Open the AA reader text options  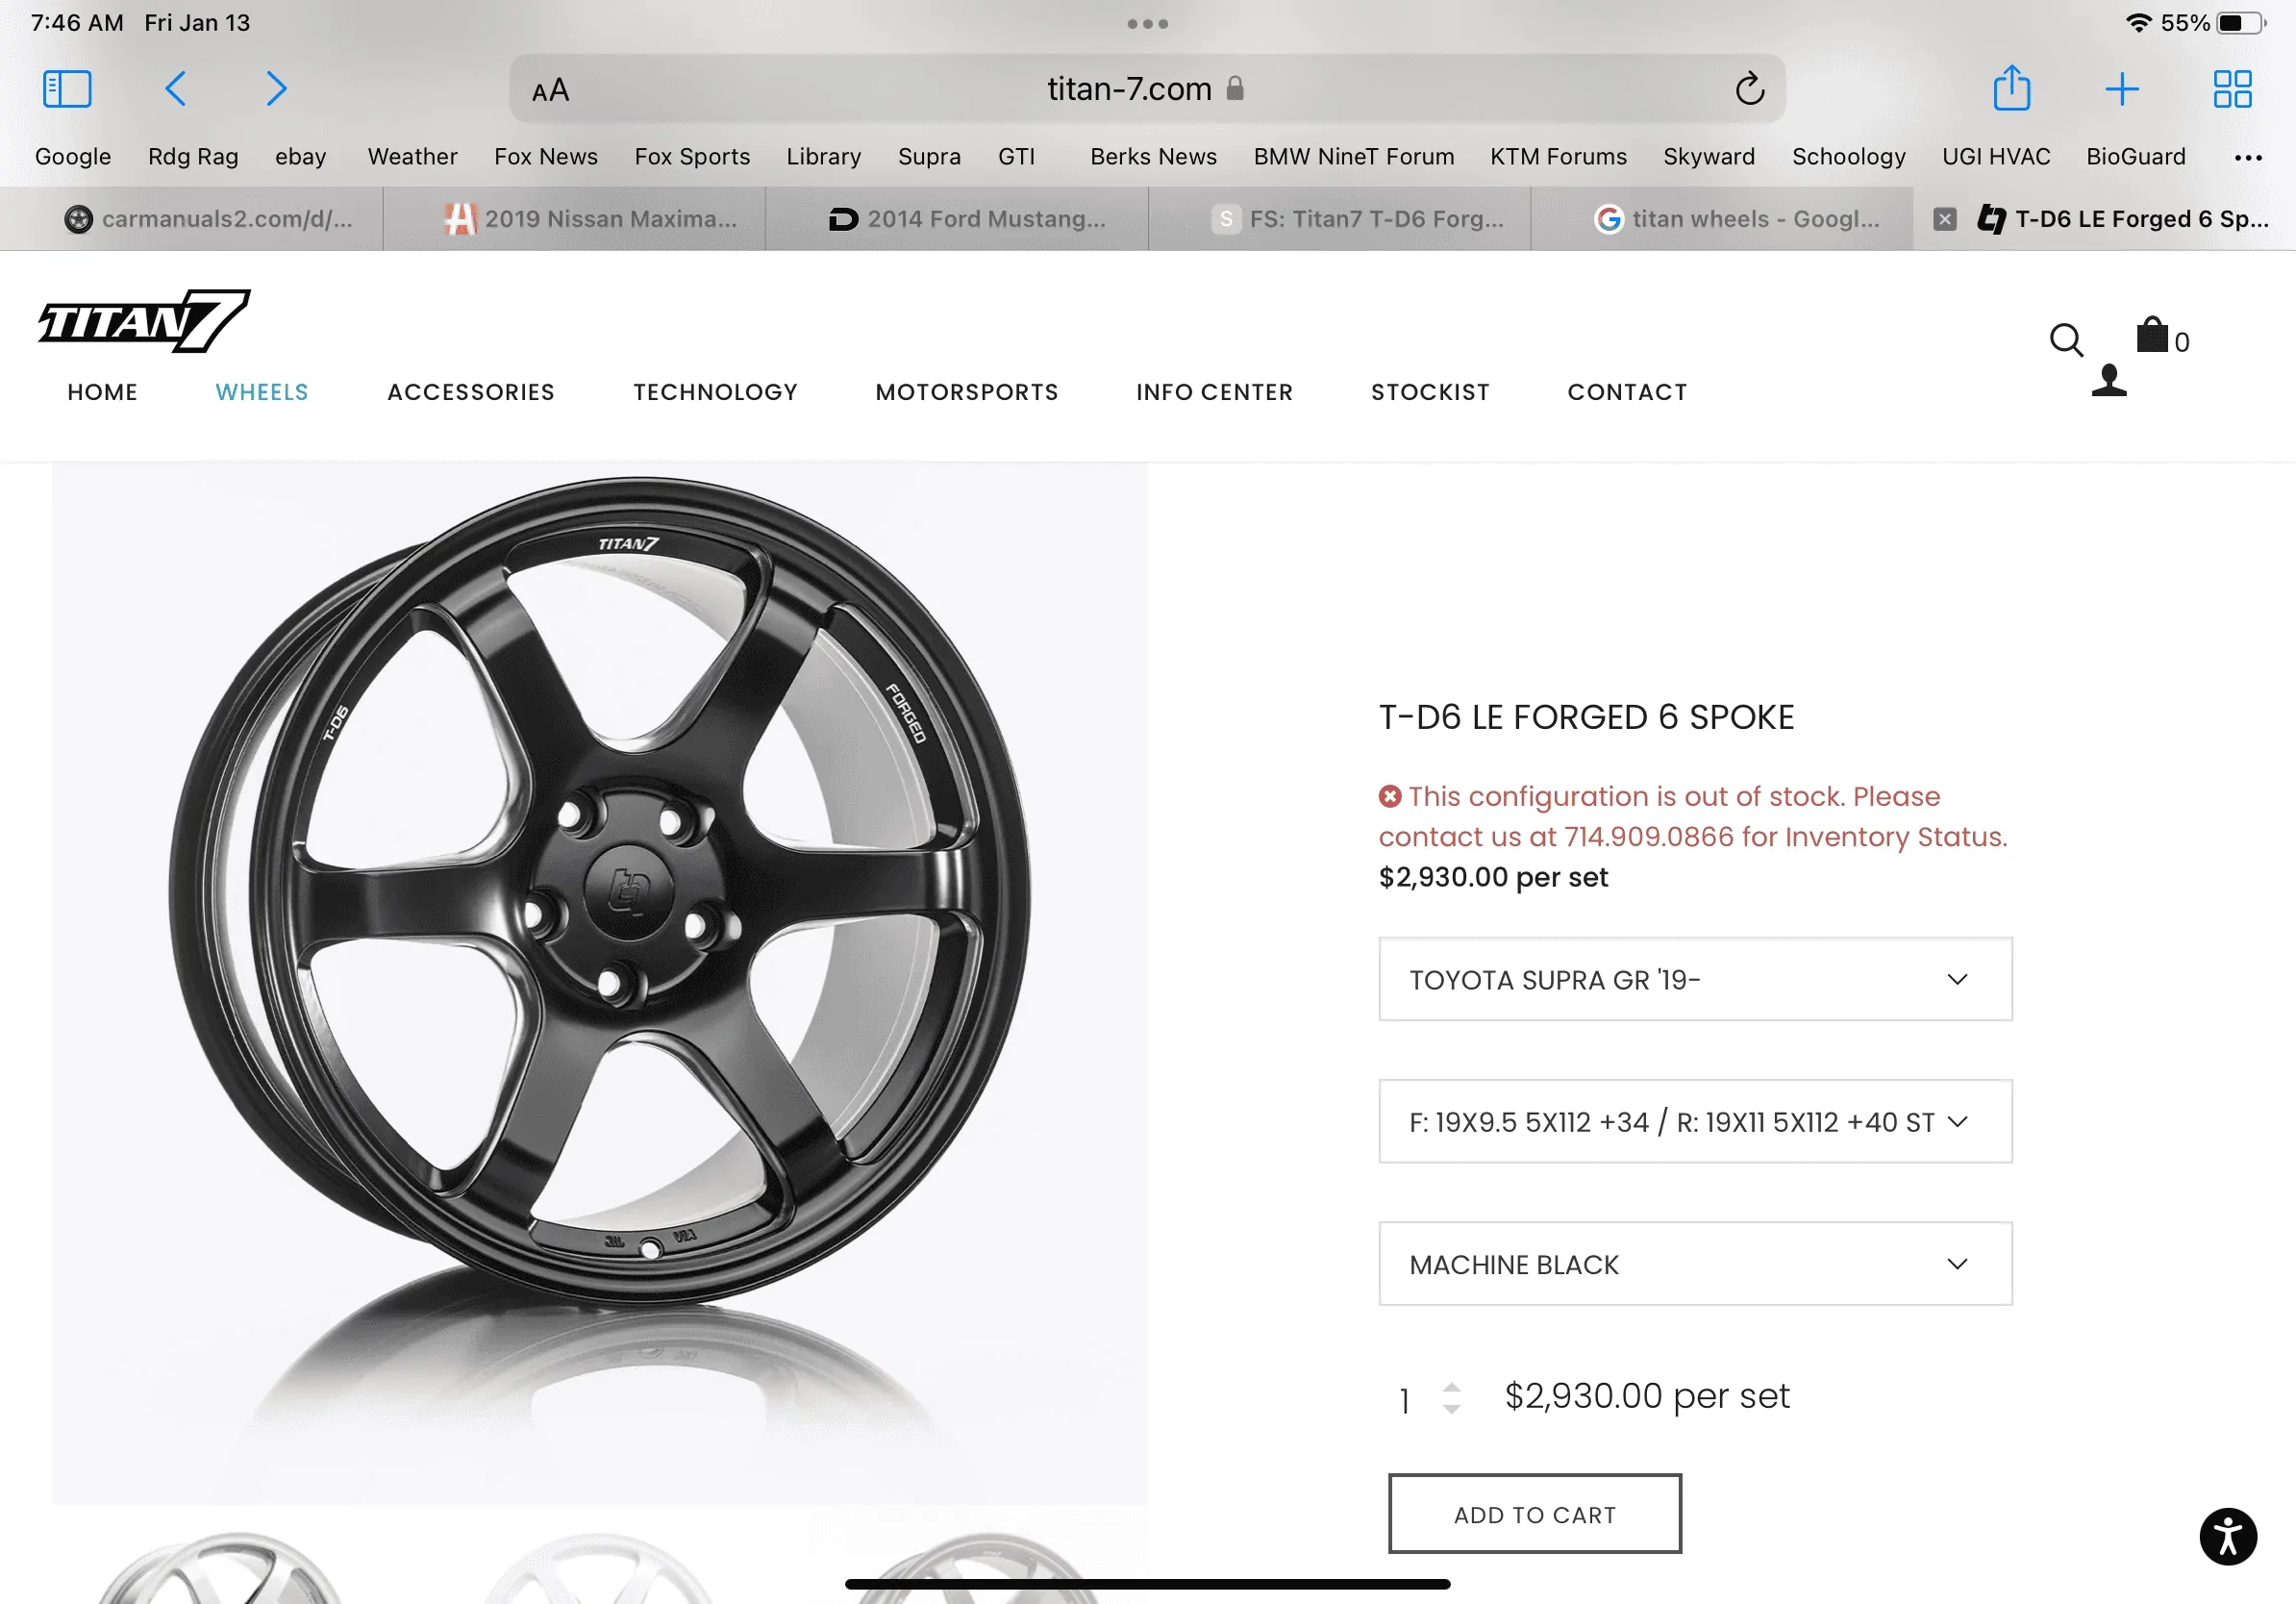[550, 90]
